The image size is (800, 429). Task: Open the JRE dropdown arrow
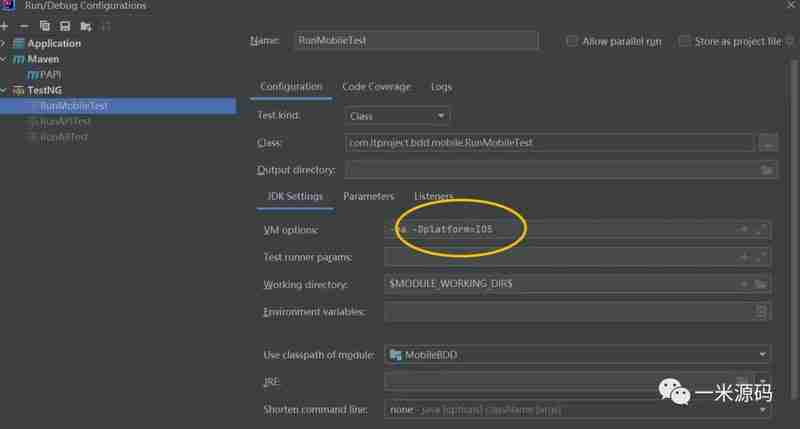point(762,382)
